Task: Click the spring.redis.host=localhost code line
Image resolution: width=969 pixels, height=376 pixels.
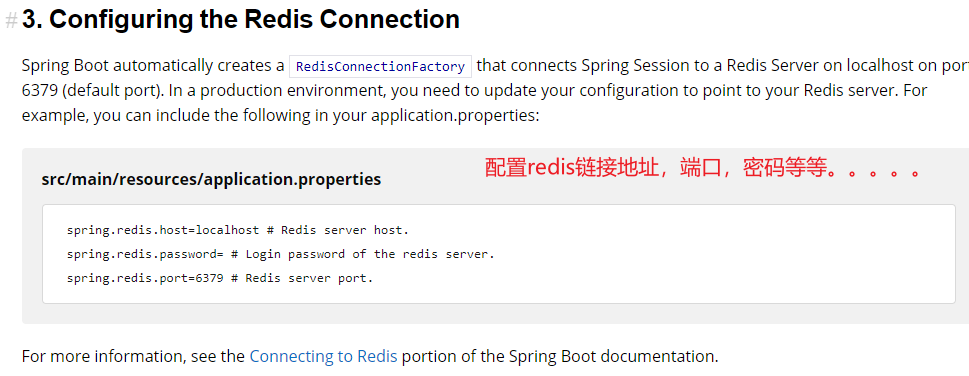Action: (238, 230)
